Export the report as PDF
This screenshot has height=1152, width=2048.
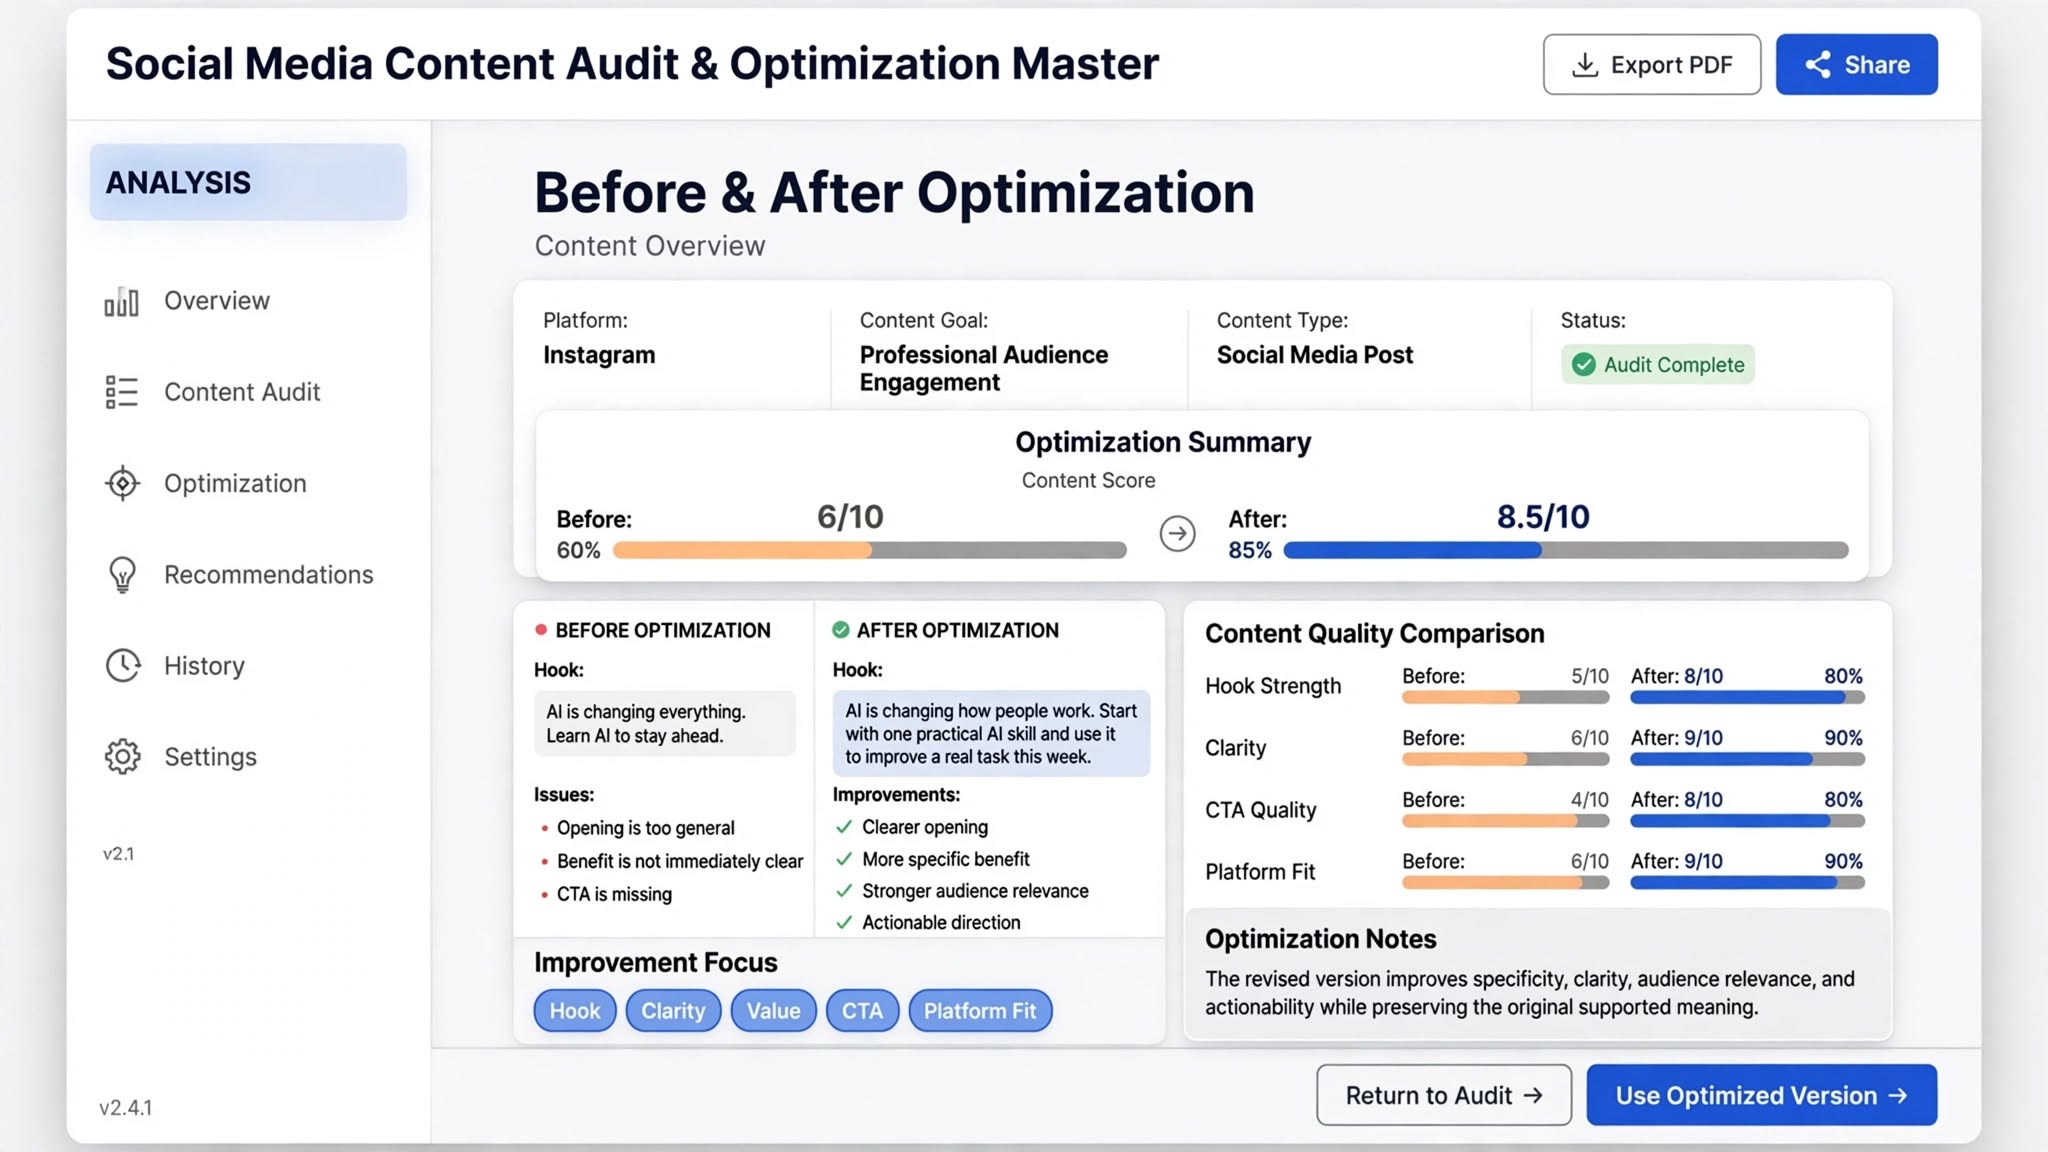pos(1652,65)
